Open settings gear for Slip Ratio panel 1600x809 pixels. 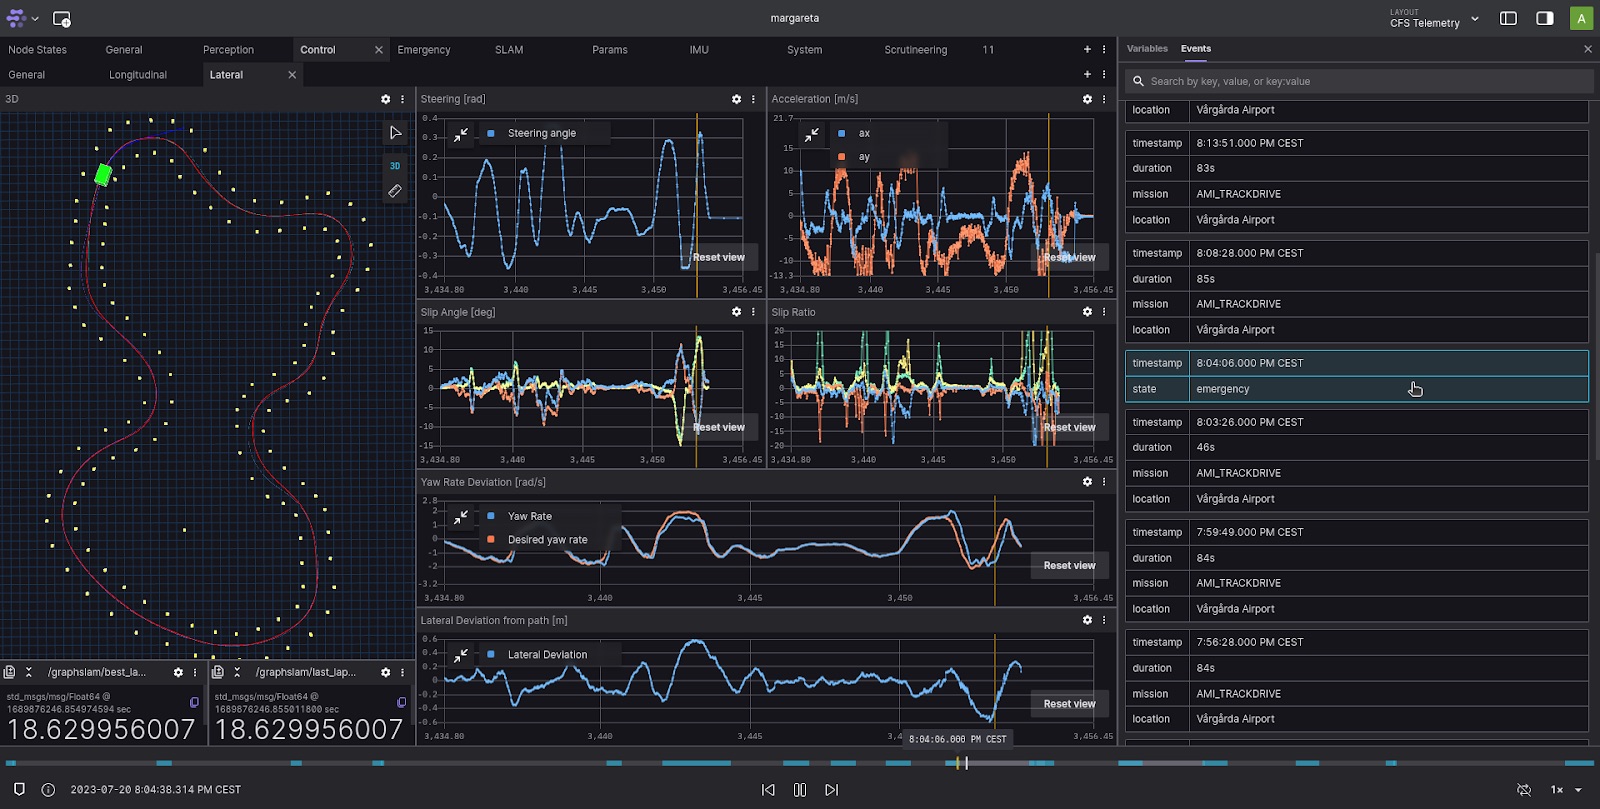(1087, 312)
